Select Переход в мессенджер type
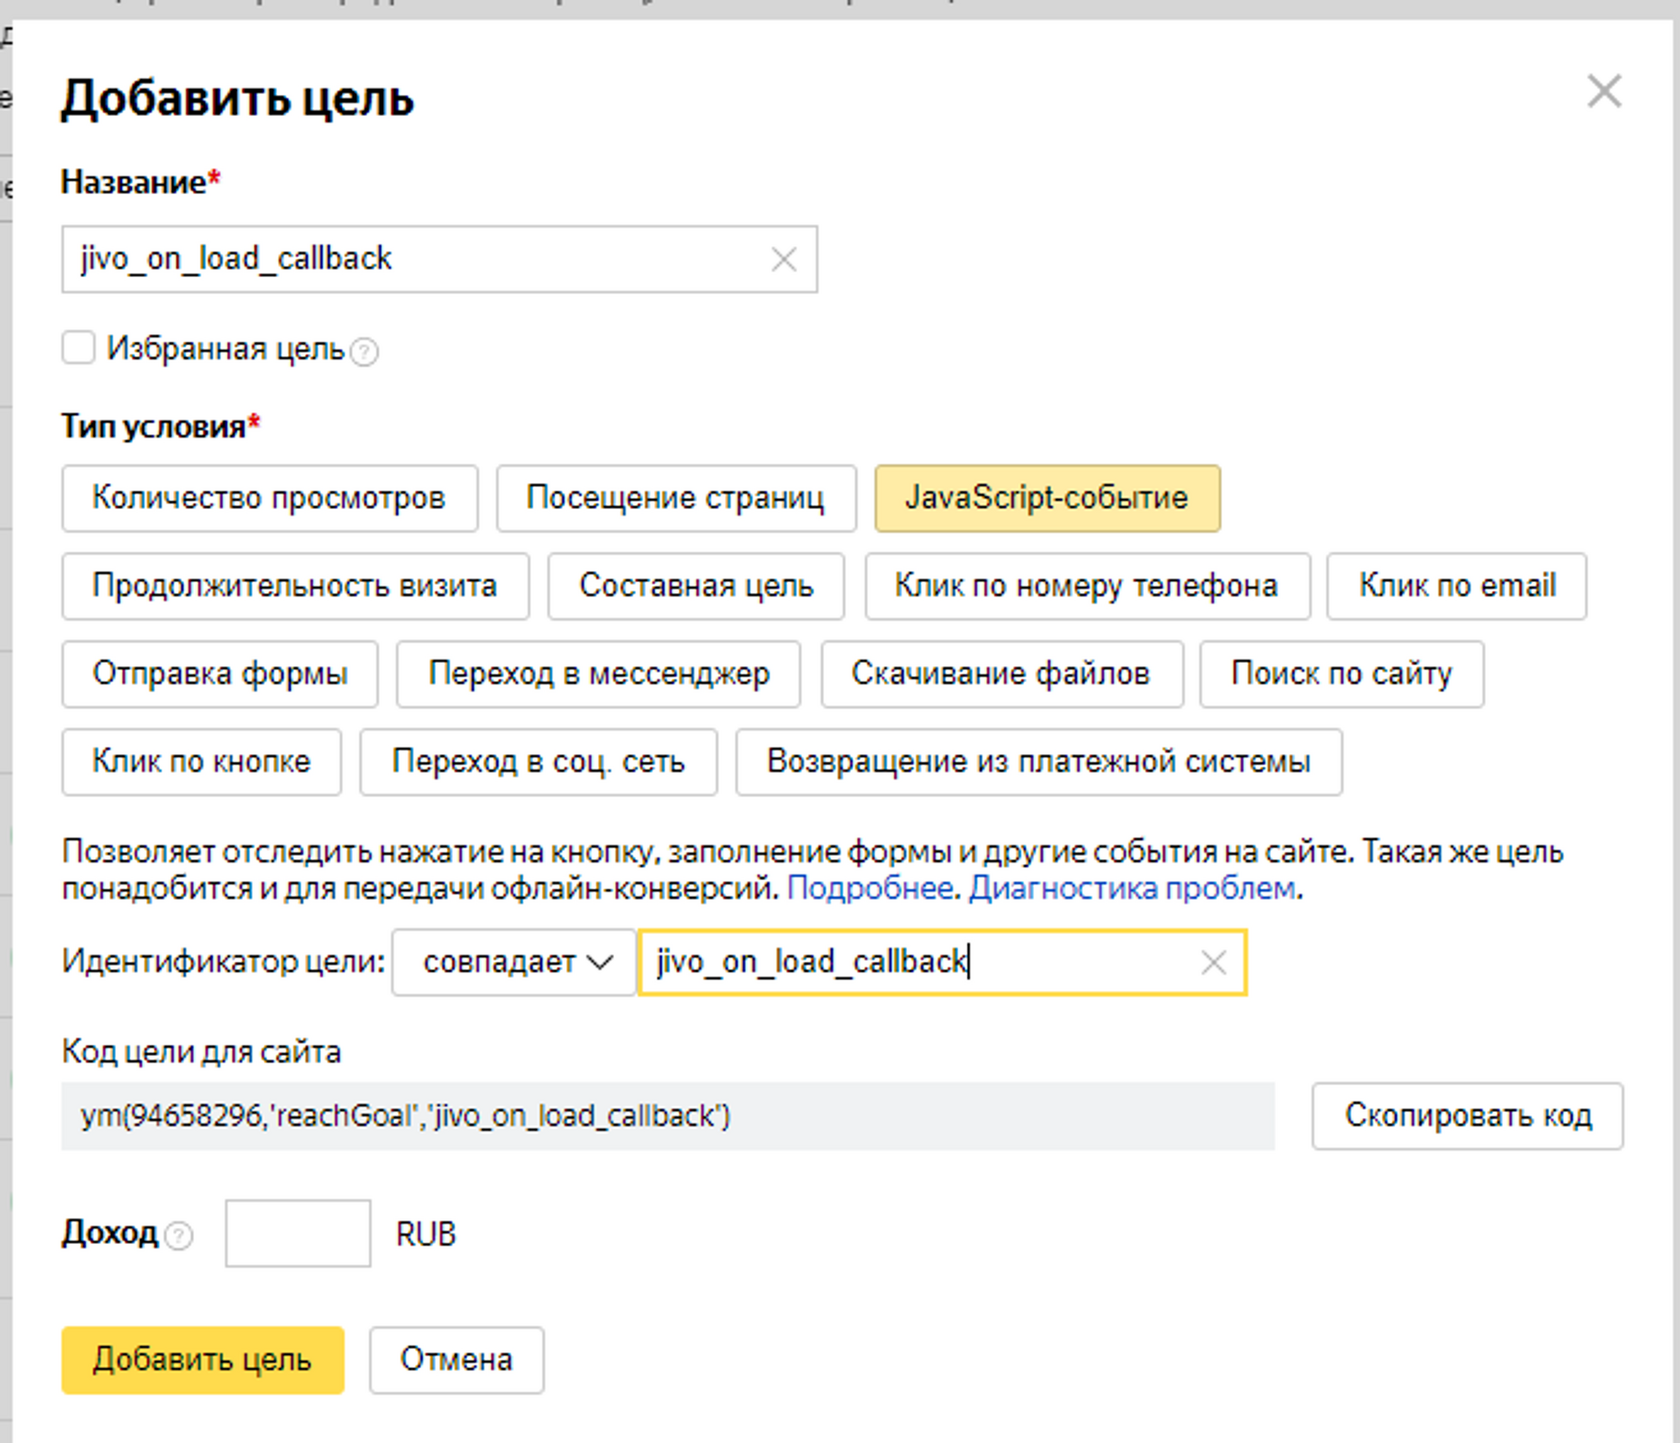The width and height of the screenshot is (1680, 1443). [x=598, y=674]
